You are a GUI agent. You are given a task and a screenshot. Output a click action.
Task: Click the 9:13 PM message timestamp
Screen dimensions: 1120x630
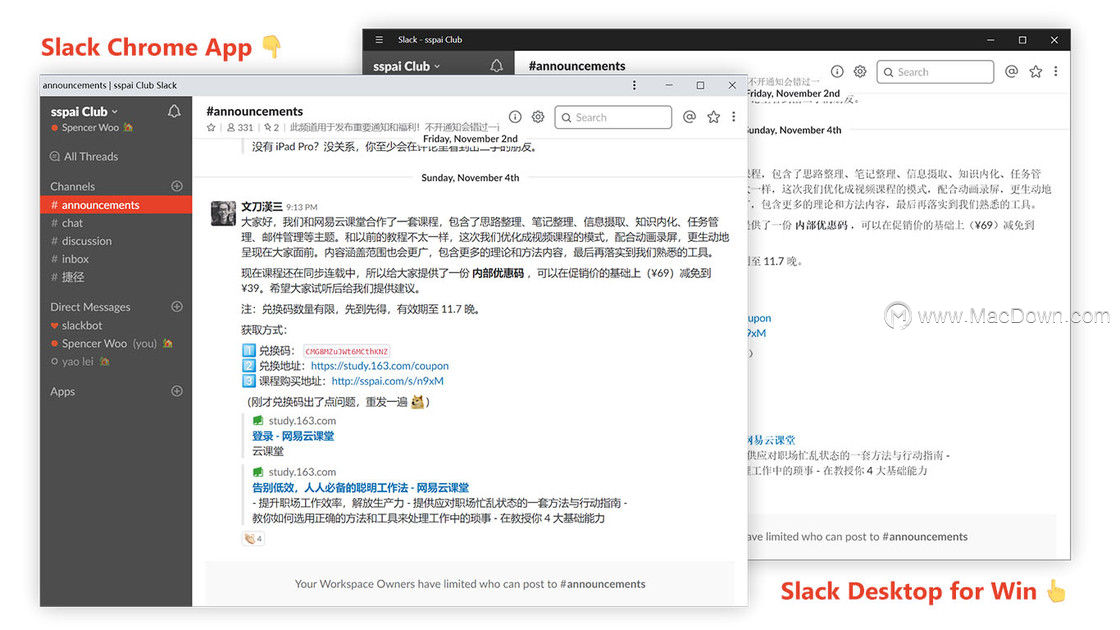301,207
